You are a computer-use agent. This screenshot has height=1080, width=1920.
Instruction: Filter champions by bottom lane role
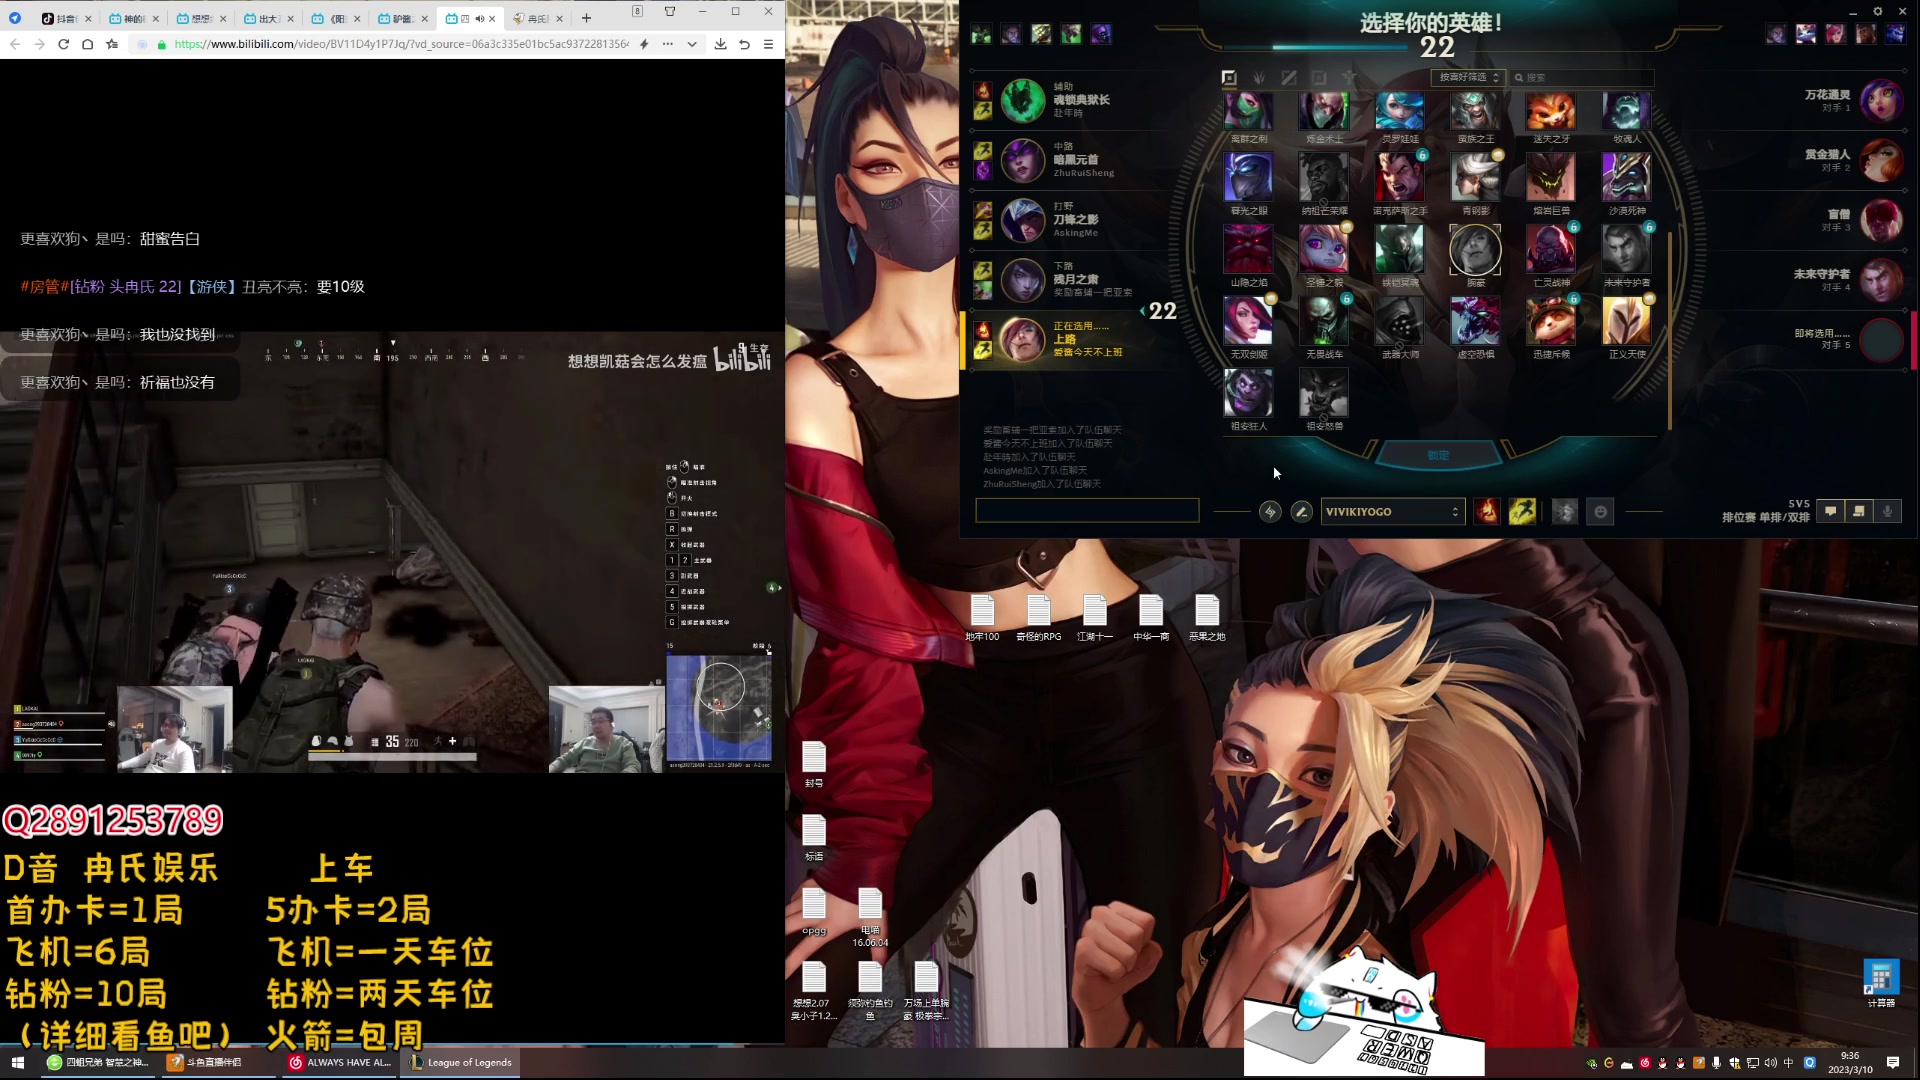[x=1319, y=77]
